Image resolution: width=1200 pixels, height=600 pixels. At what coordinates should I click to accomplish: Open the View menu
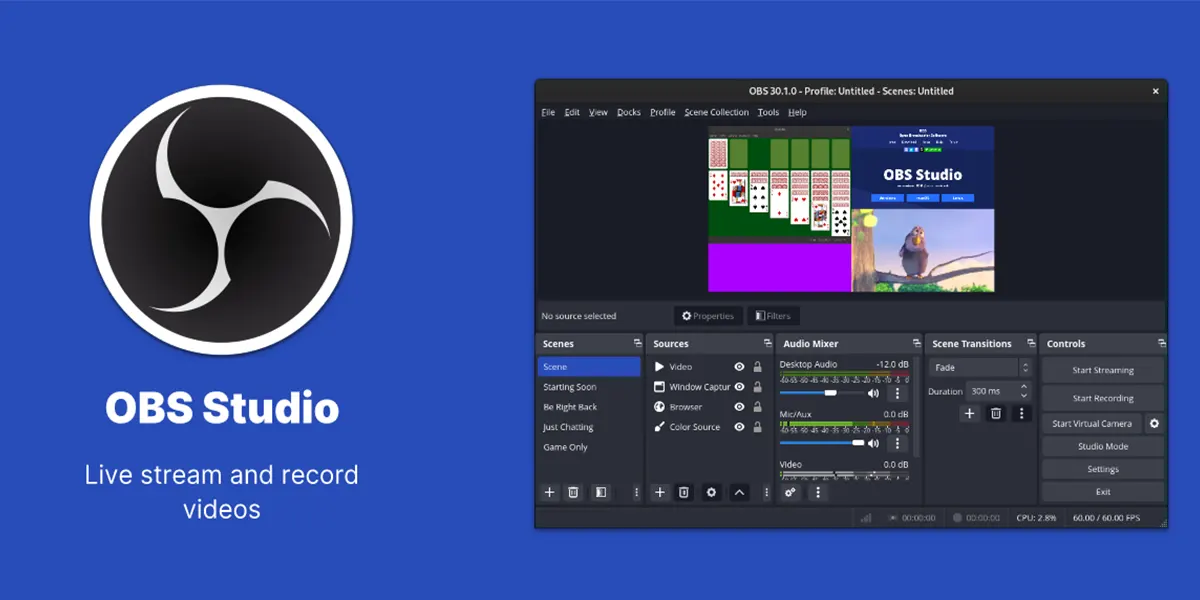click(598, 112)
